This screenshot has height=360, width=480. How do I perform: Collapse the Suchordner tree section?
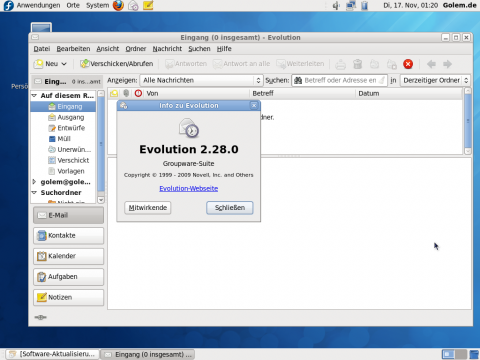pyautogui.click(x=34, y=192)
